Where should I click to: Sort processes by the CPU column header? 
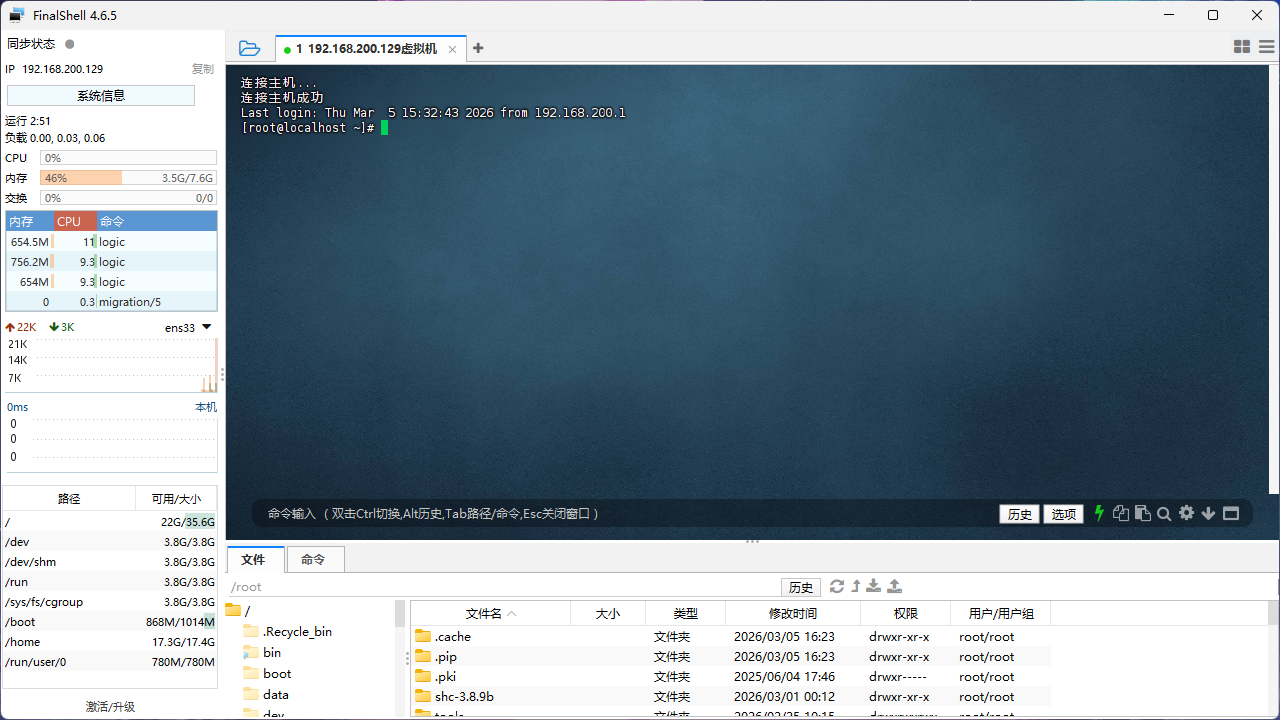pyautogui.click(x=69, y=221)
